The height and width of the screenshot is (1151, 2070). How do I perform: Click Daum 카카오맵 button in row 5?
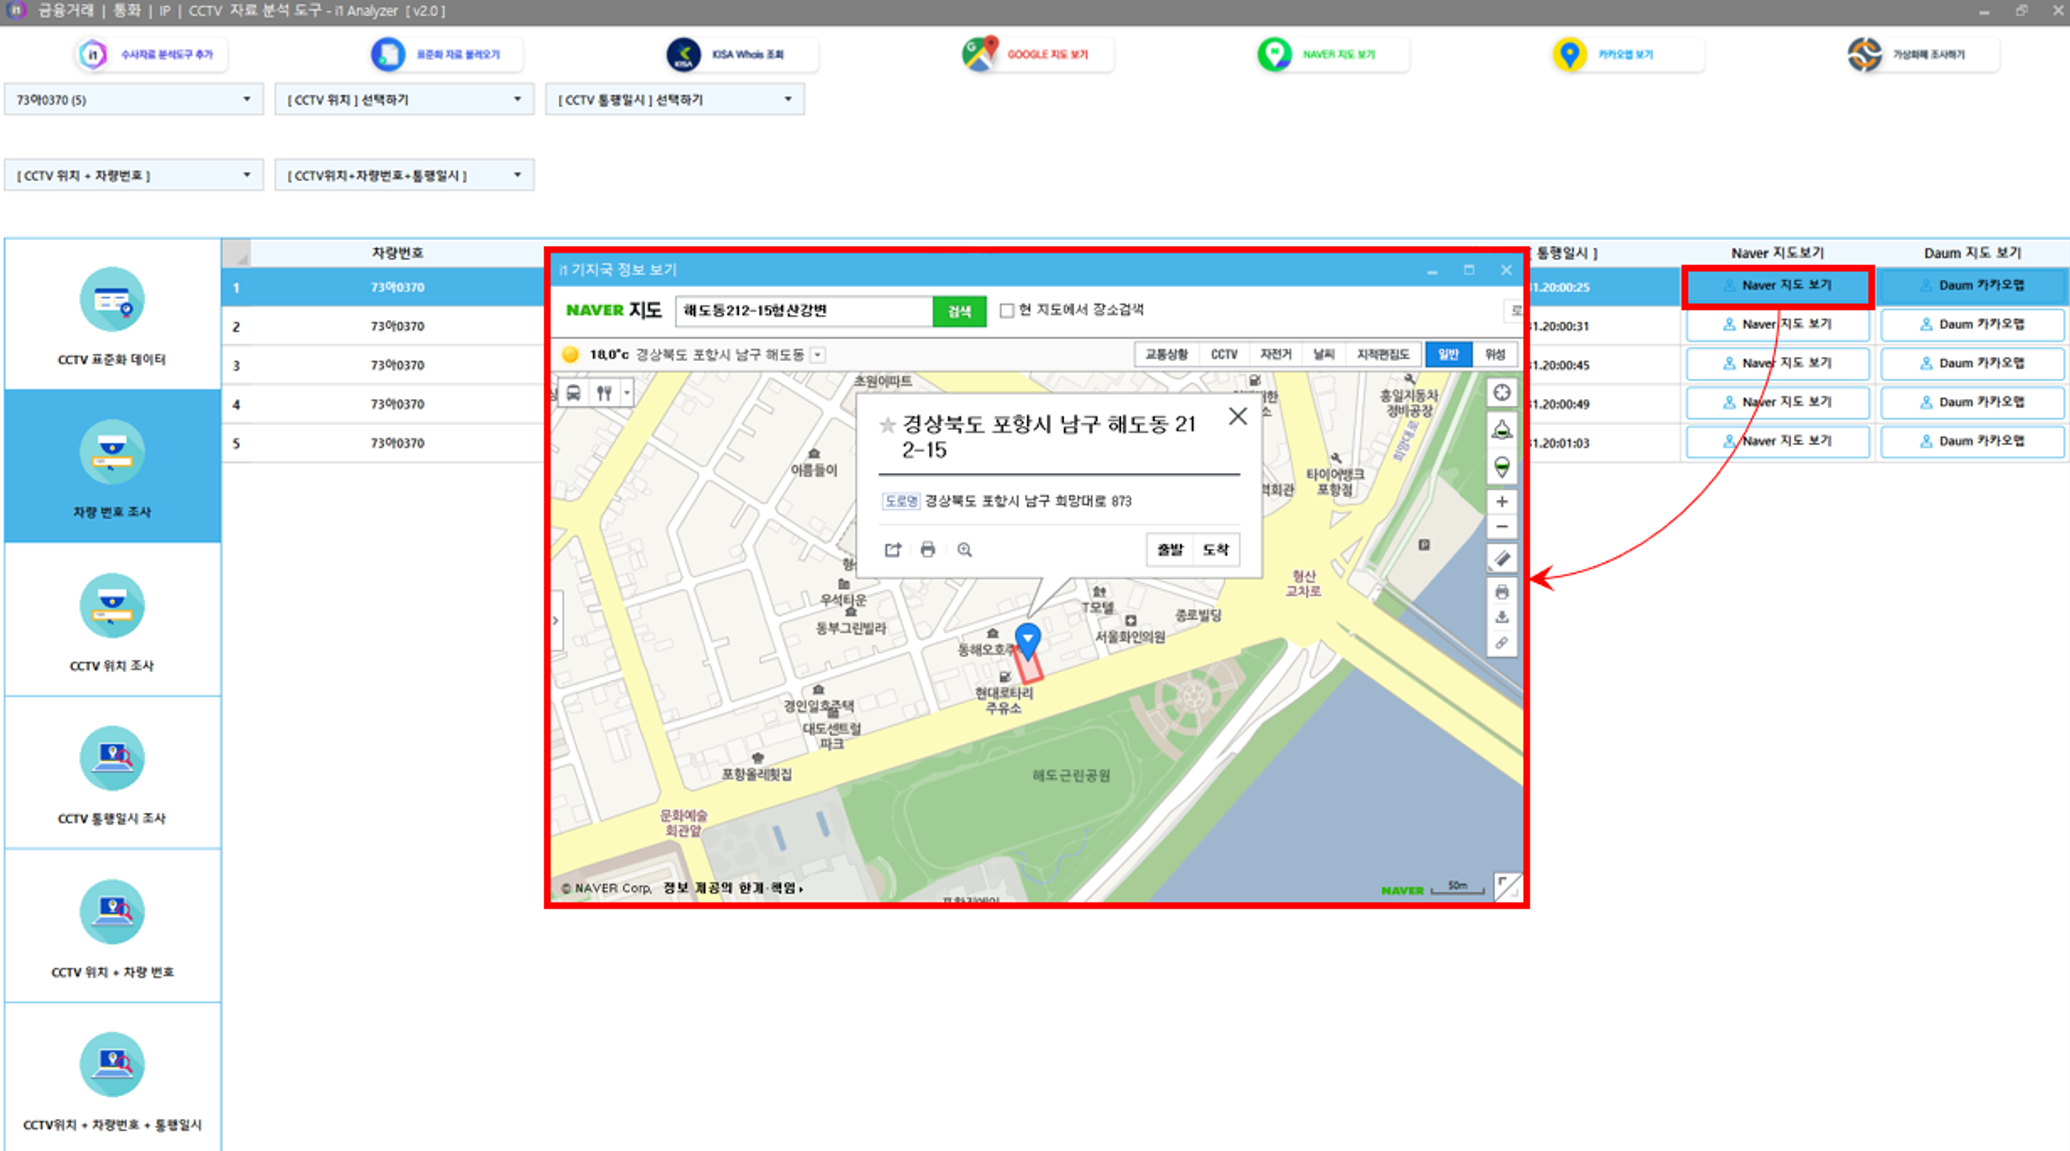(1972, 441)
